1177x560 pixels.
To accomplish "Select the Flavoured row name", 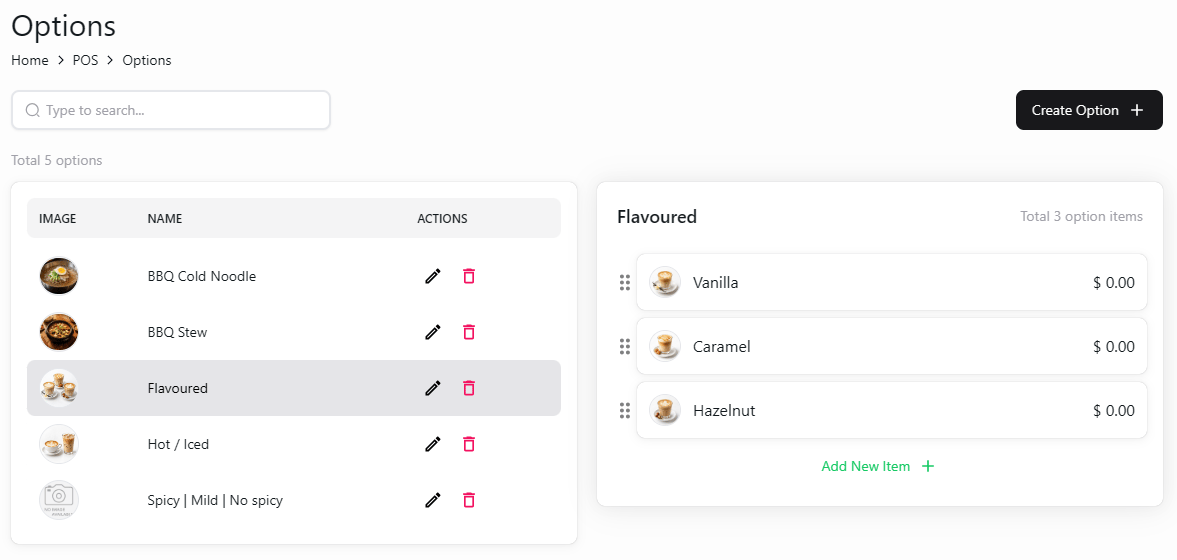I will click(178, 388).
